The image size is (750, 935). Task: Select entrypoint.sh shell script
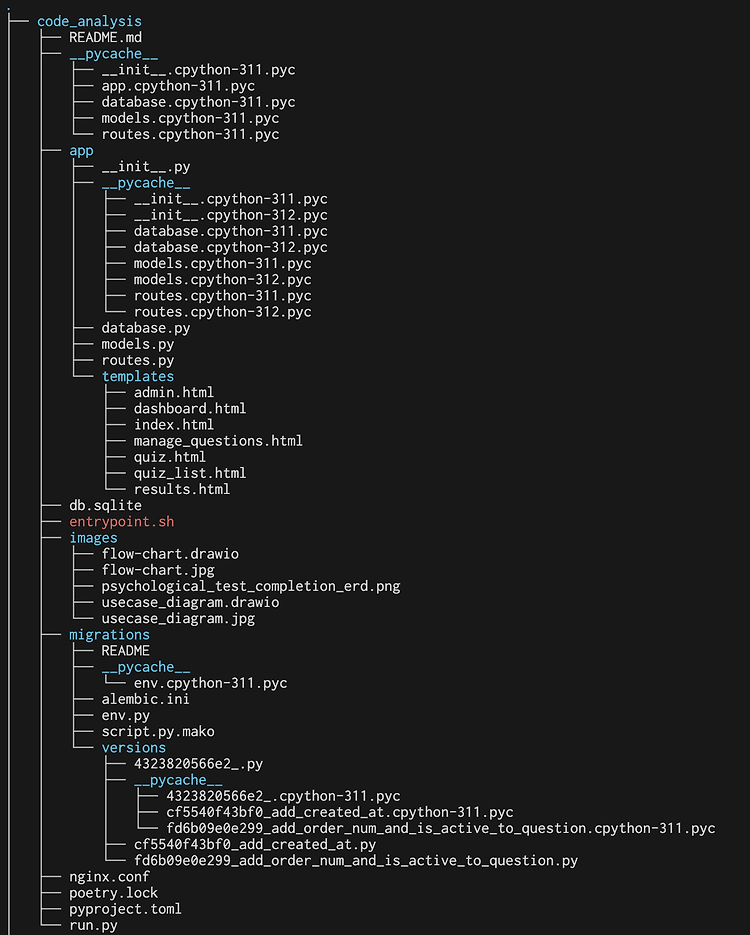pos(121,522)
